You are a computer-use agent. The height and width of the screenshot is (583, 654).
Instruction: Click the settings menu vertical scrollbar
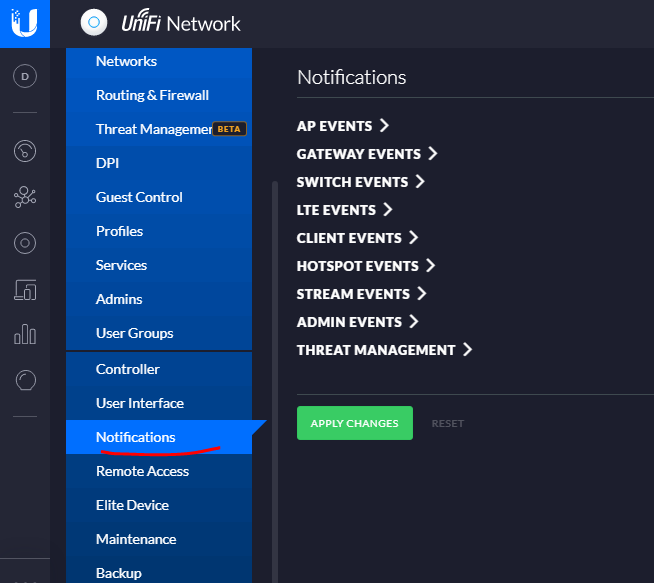coord(275,382)
